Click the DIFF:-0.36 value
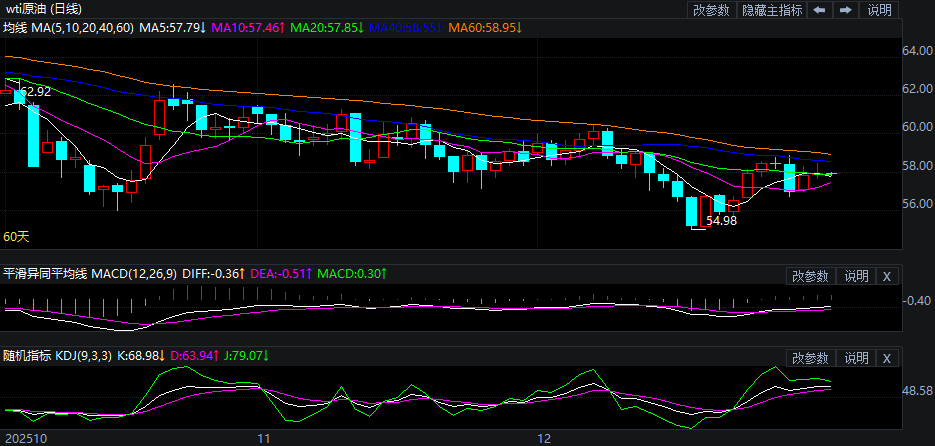Viewport: 935px width, 446px height. pyautogui.click(x=213, y=274)
